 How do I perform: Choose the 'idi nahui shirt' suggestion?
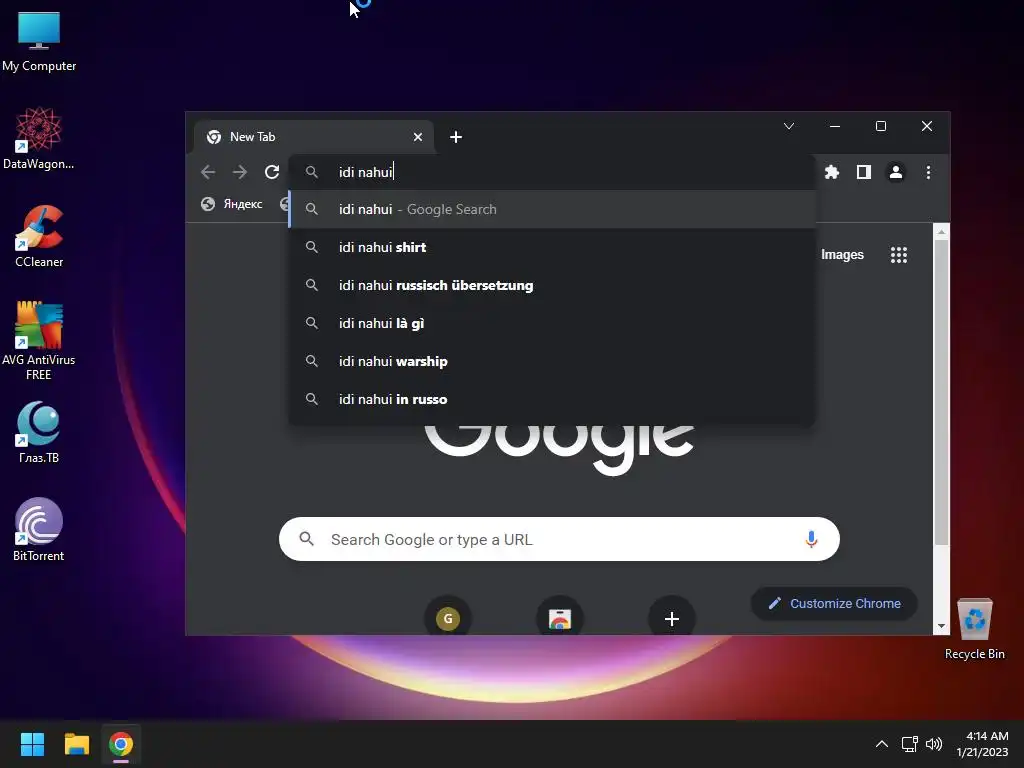[x=552, y=248]
